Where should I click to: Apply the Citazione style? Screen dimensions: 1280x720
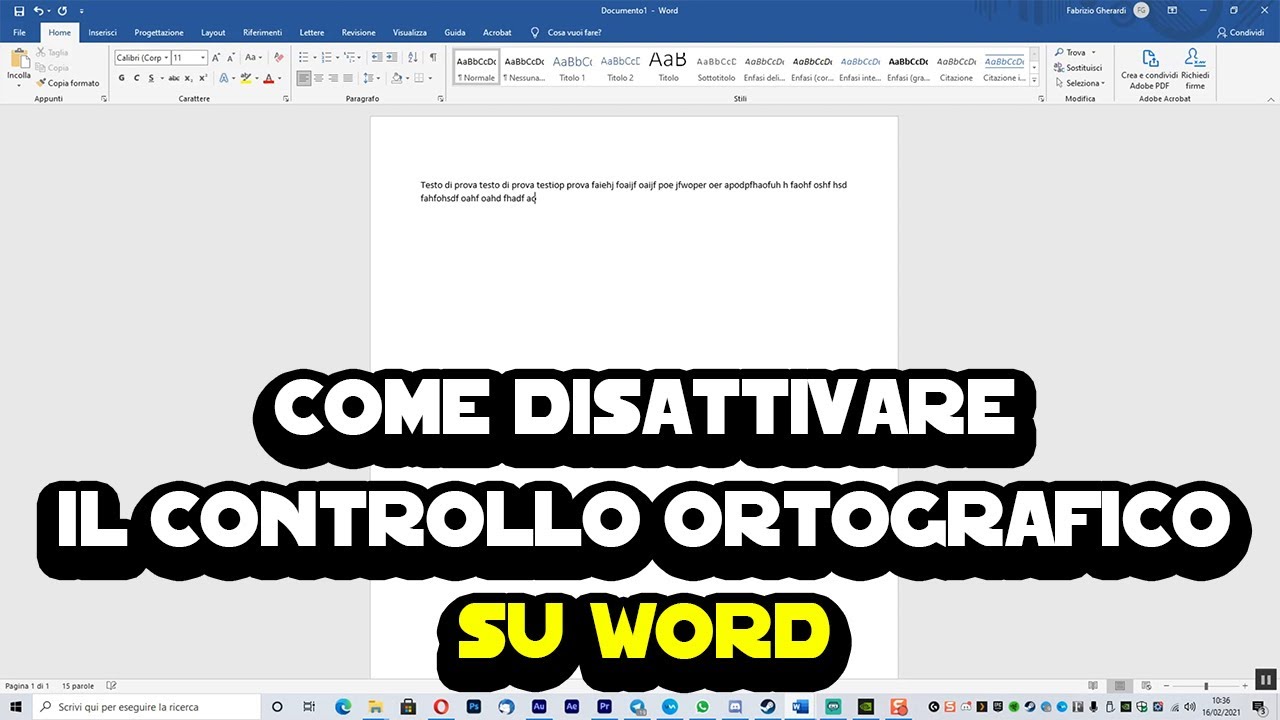click(x=956, y=67)
